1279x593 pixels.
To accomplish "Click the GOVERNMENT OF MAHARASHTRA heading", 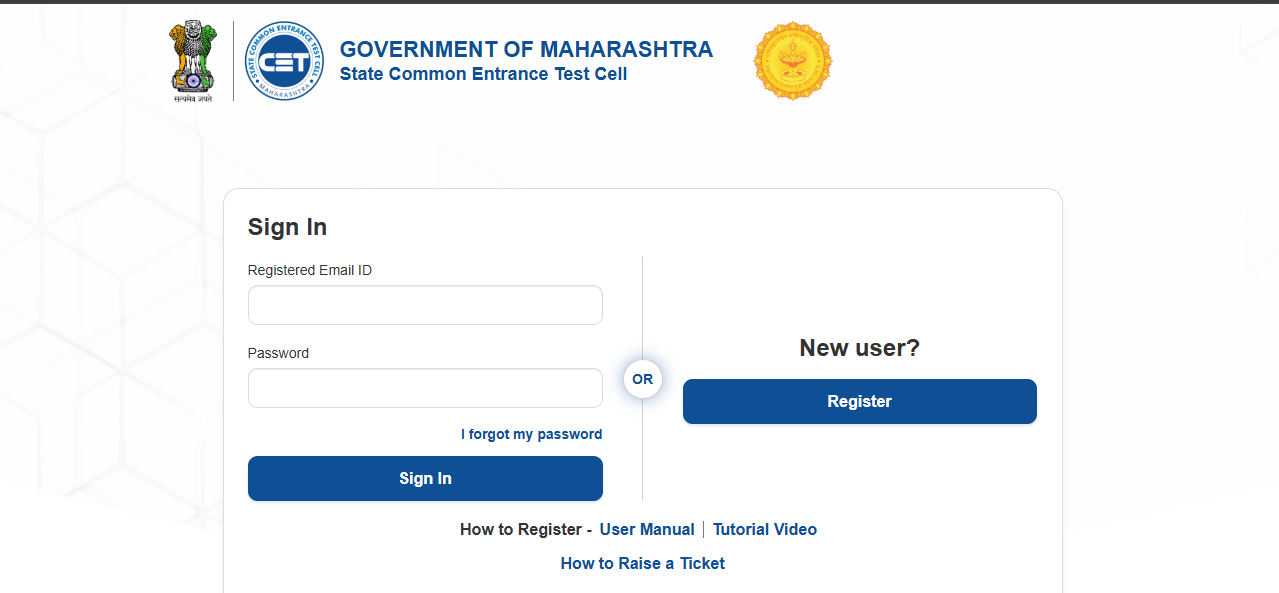I will point(526,48).
